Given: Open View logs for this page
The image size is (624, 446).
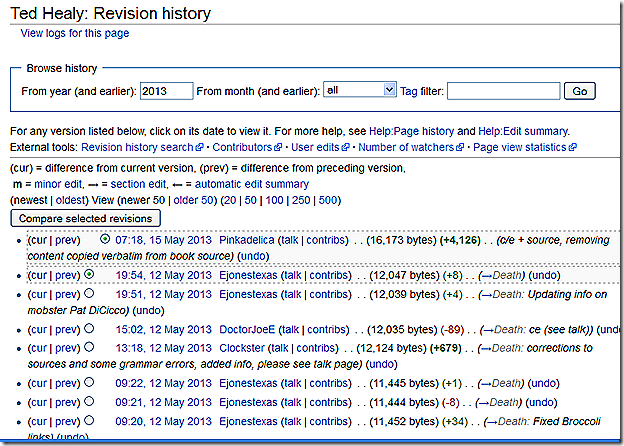Looking at the screenshot, I should [75, 33].
